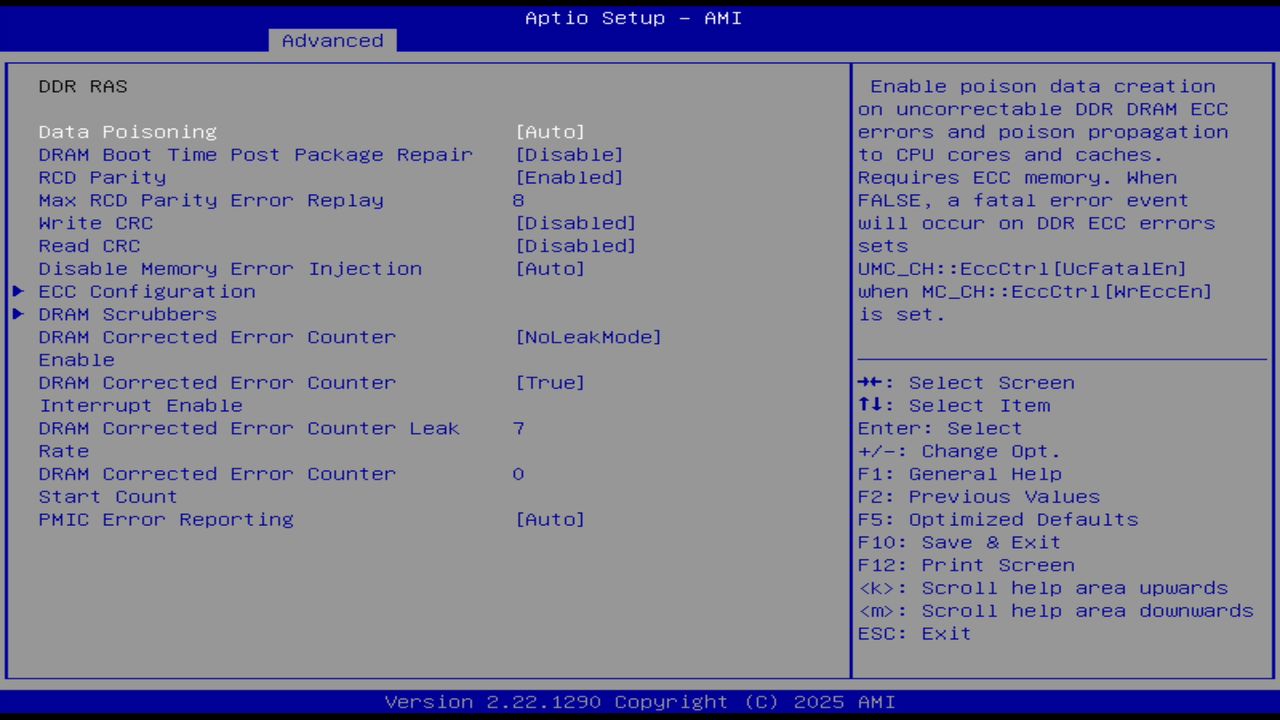Select DRAM Corrected Error Counter Interrupt Enable
1280x720 pixels.
point(217,394)
